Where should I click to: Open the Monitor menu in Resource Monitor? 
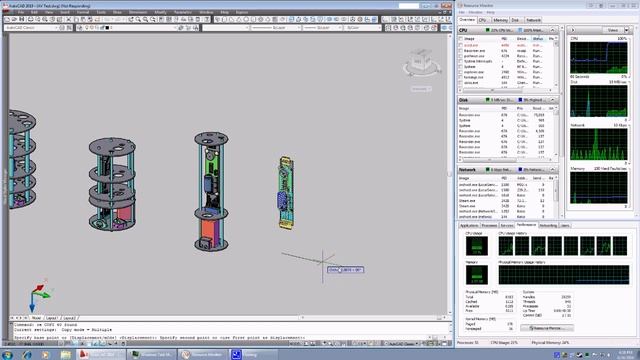pyautogui.click(x=475, y=13)
